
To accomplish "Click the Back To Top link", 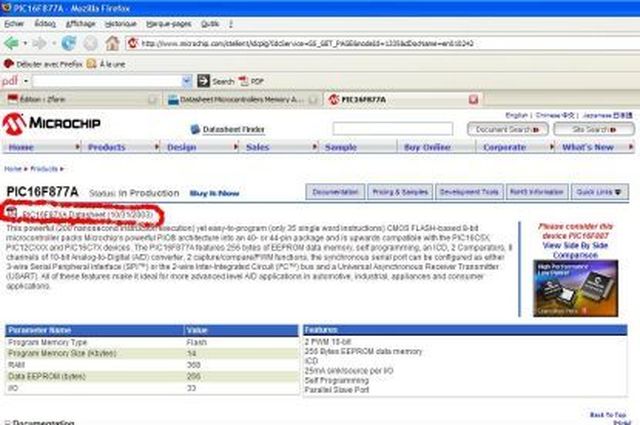I will [x=608, y=414].
